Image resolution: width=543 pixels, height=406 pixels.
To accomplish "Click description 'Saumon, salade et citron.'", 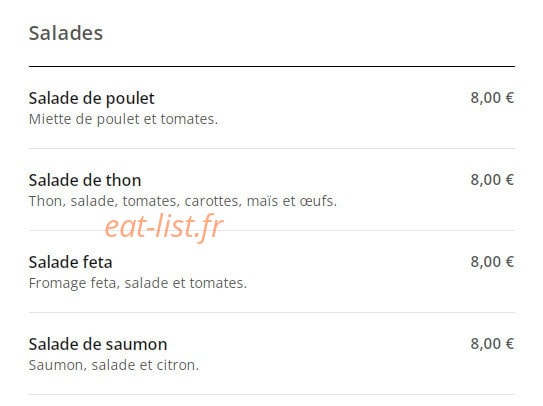I will coord(114,365).
